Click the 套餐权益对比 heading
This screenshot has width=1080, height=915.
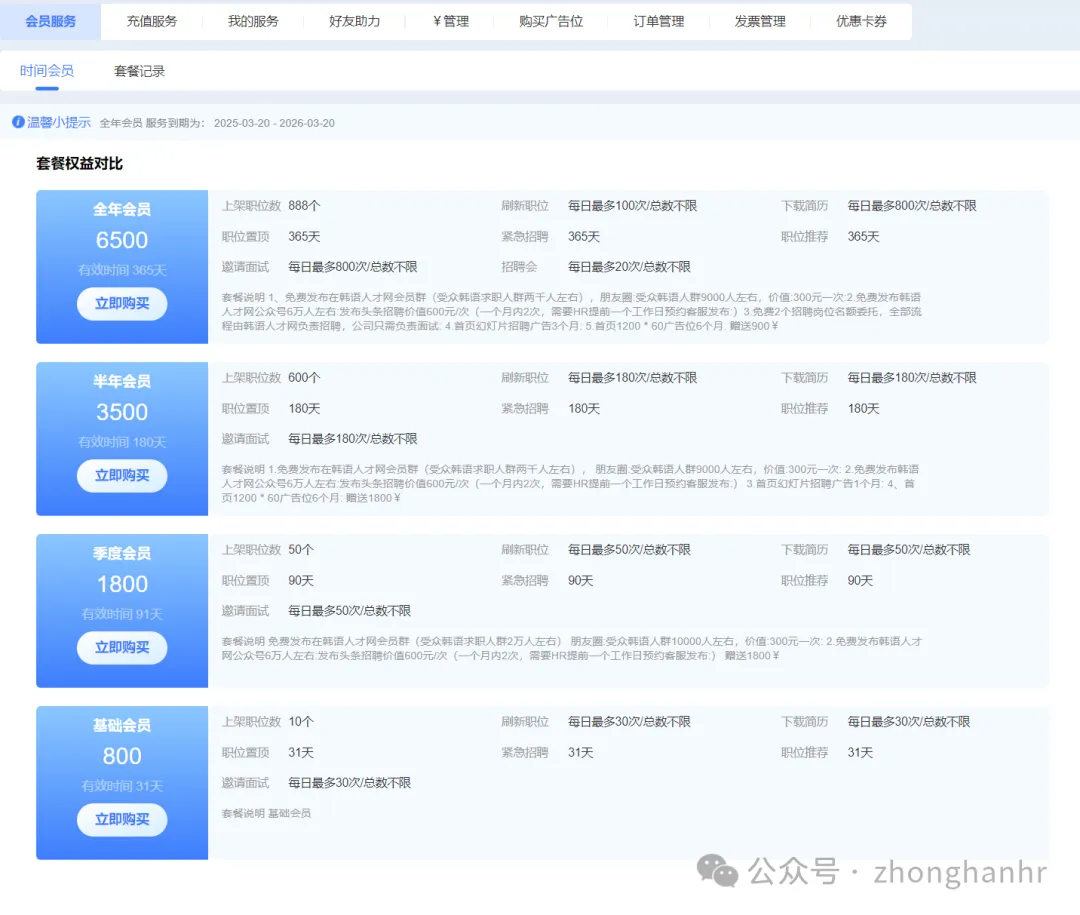click(79, 163)
